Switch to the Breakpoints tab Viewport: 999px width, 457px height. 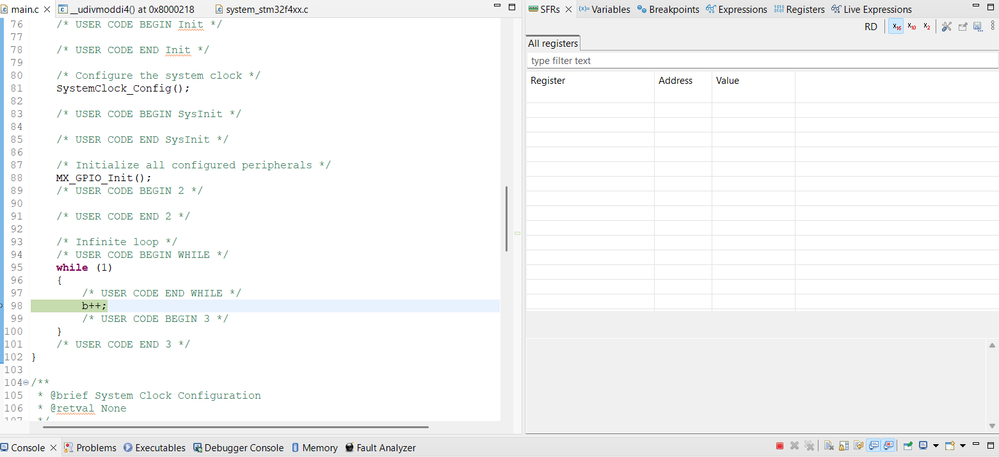coord(668,10)
